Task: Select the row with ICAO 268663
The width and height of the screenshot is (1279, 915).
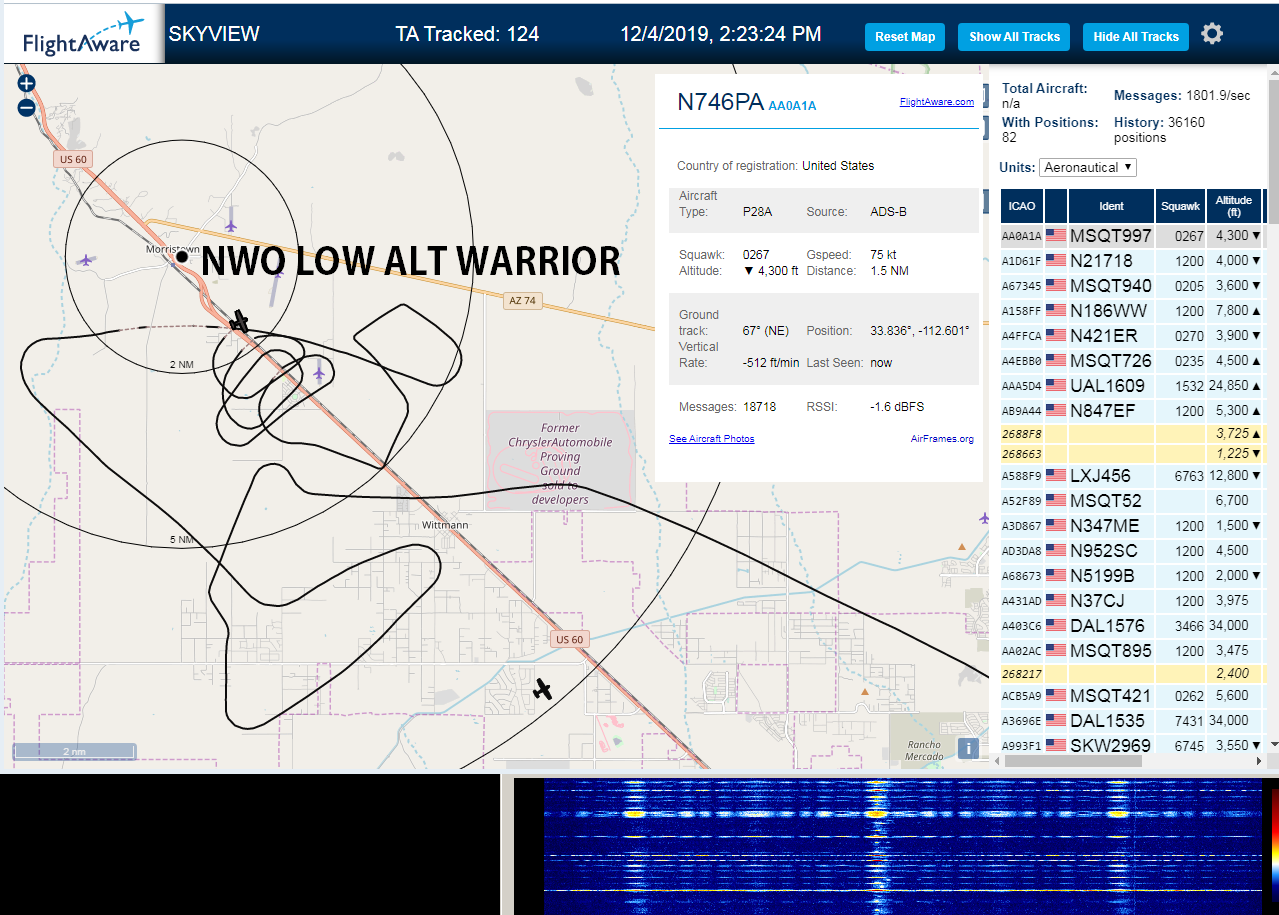Action: click(x=1132, y=454)
